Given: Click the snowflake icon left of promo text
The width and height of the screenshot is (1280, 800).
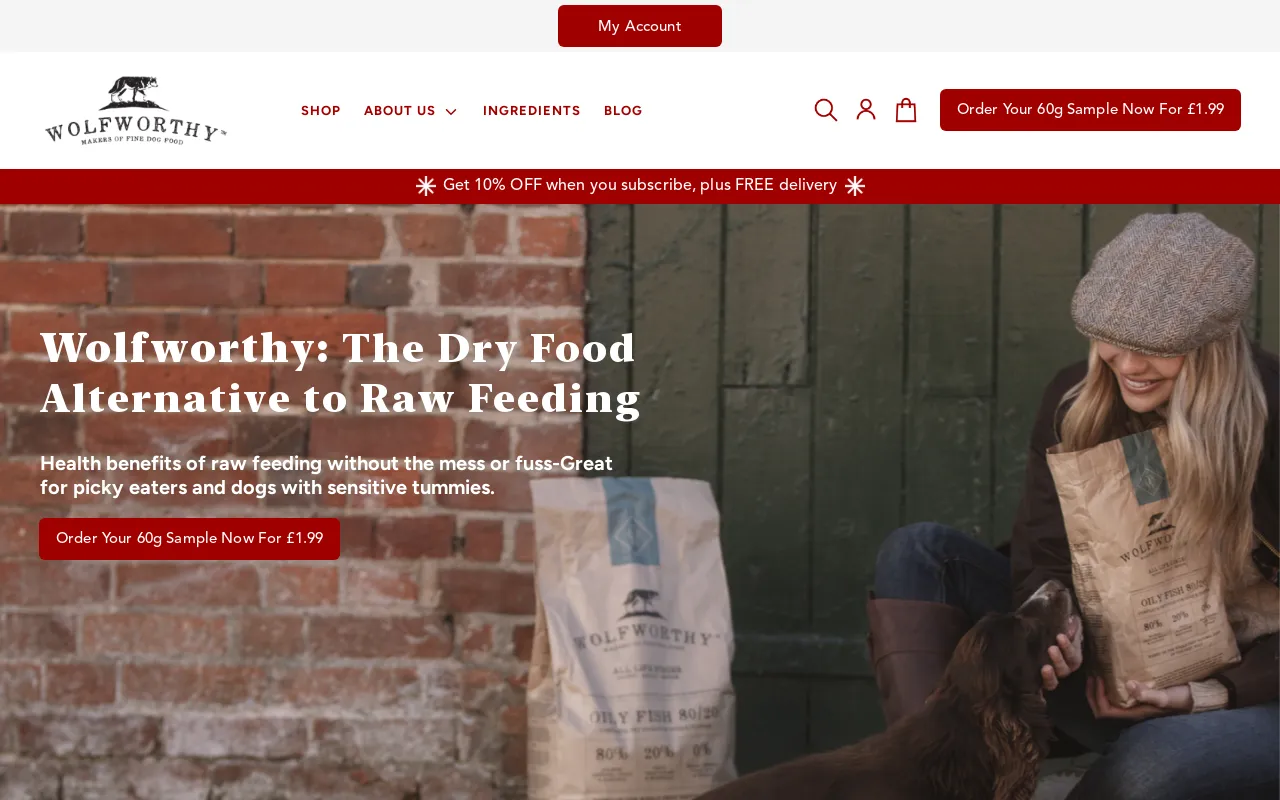Looking at the screenshot, I should click(426, 186).
